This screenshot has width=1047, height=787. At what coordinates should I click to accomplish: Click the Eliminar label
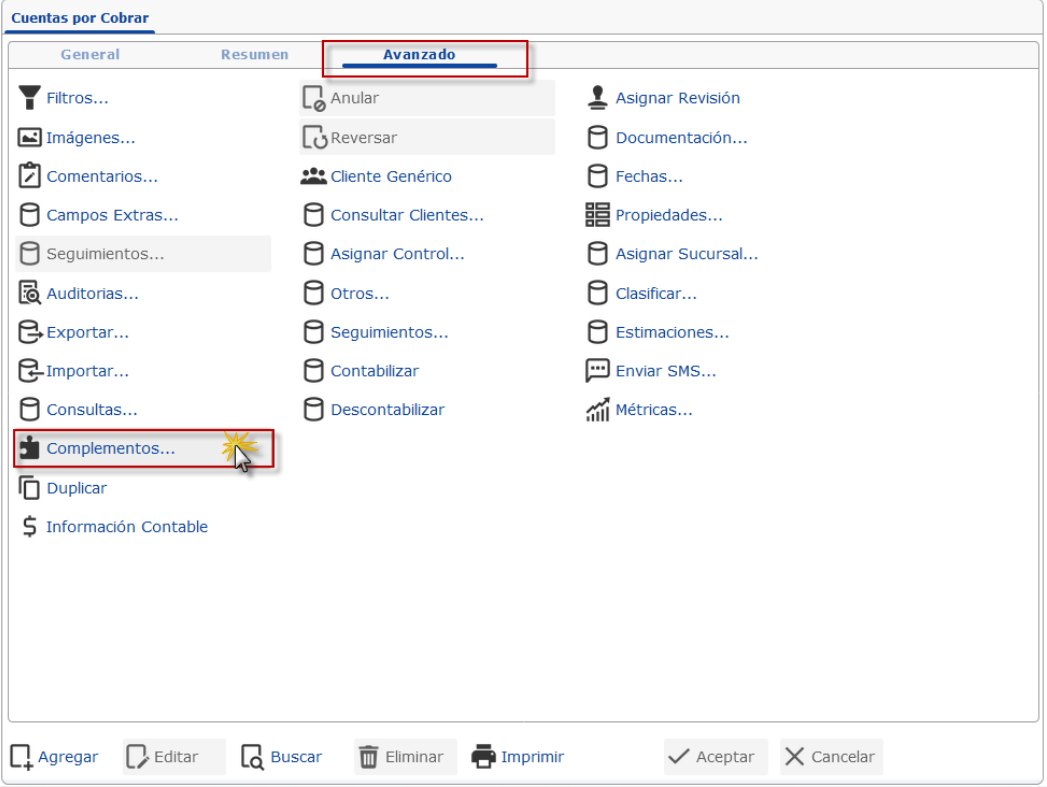click(414, 757)
